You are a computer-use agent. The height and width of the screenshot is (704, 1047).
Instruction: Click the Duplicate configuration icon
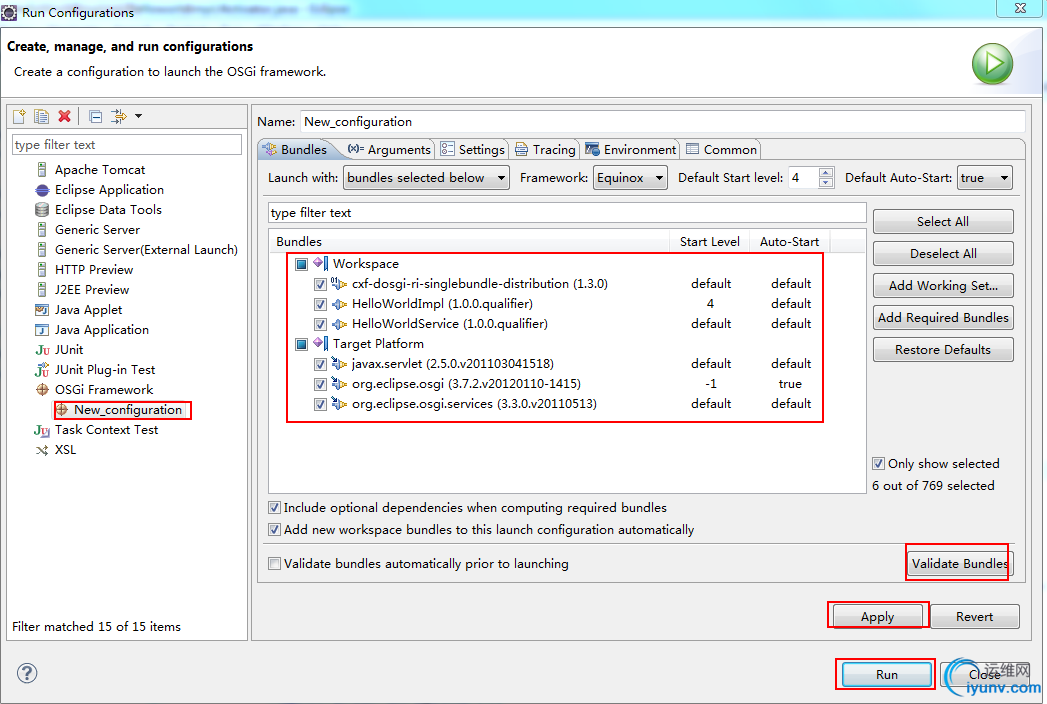41,116
